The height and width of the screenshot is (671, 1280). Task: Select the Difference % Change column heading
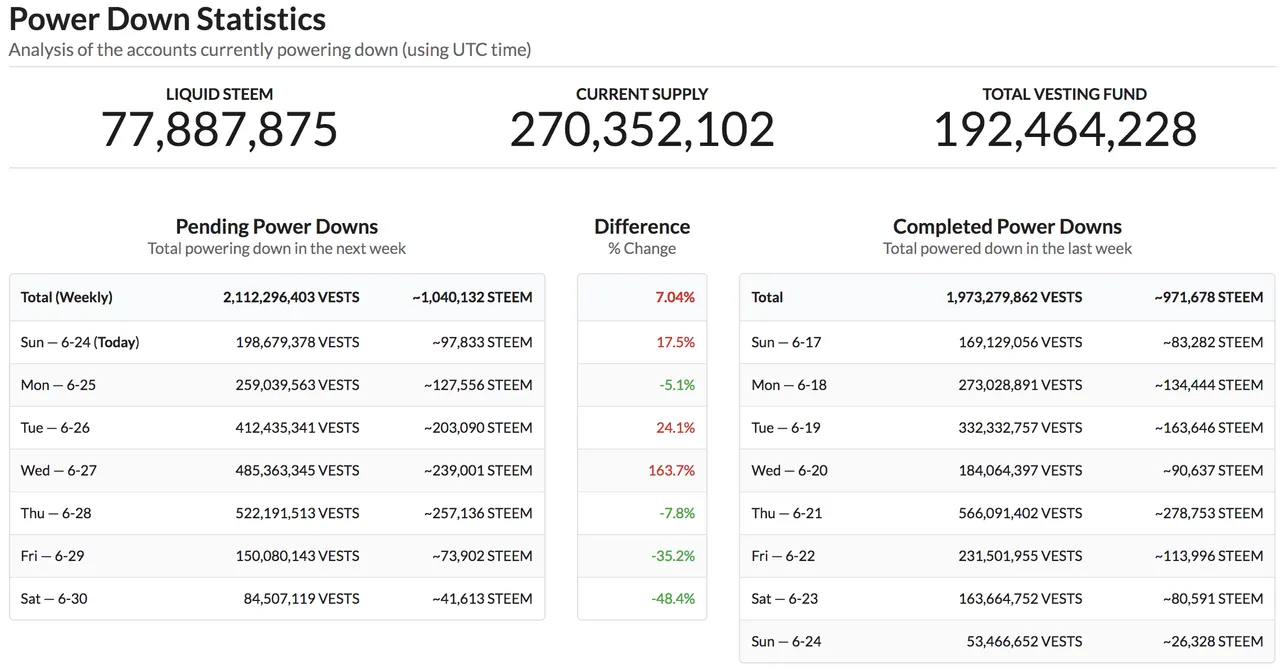[x=642, y=236]
